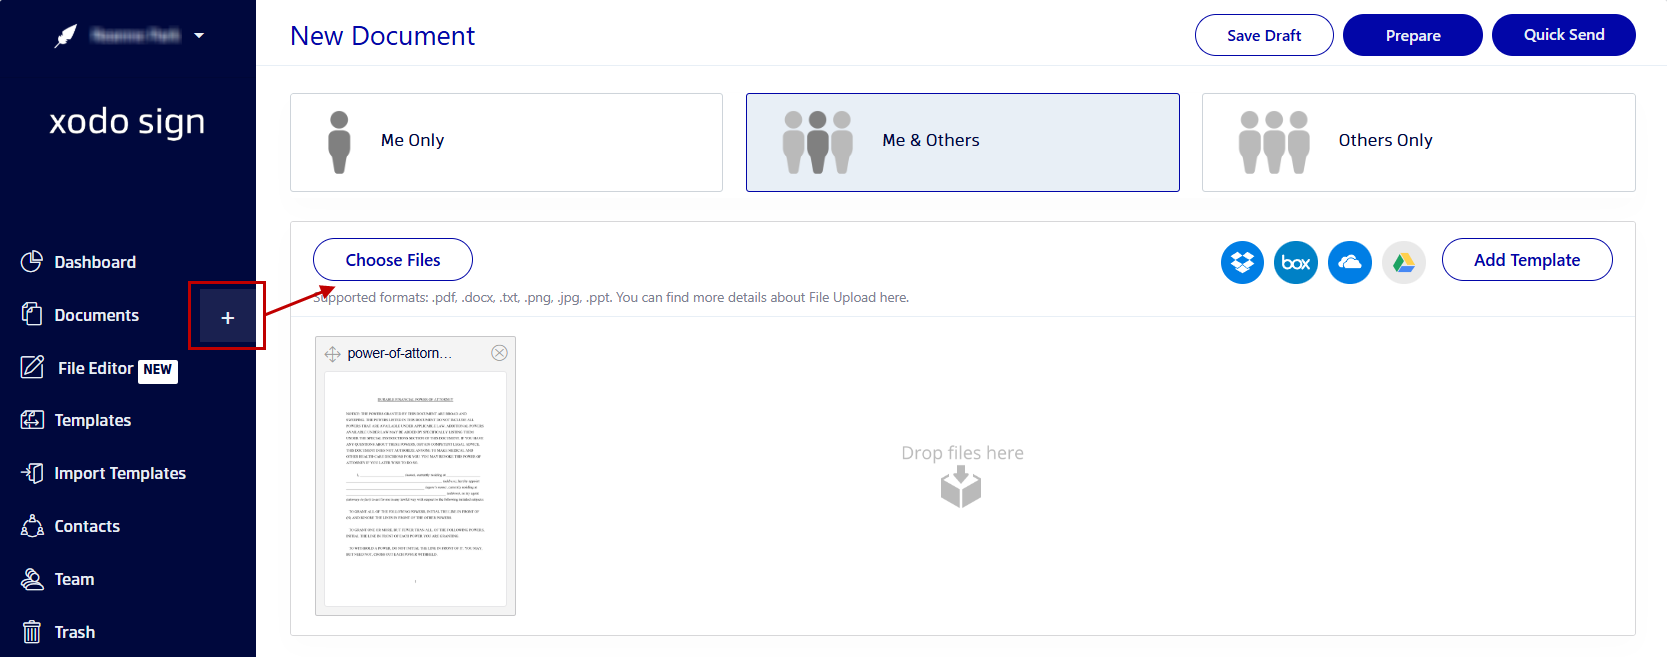1667x657 pixels.
Task: Click the Contacts people icon
Action: pyautogui.click(x=32, y=525)
